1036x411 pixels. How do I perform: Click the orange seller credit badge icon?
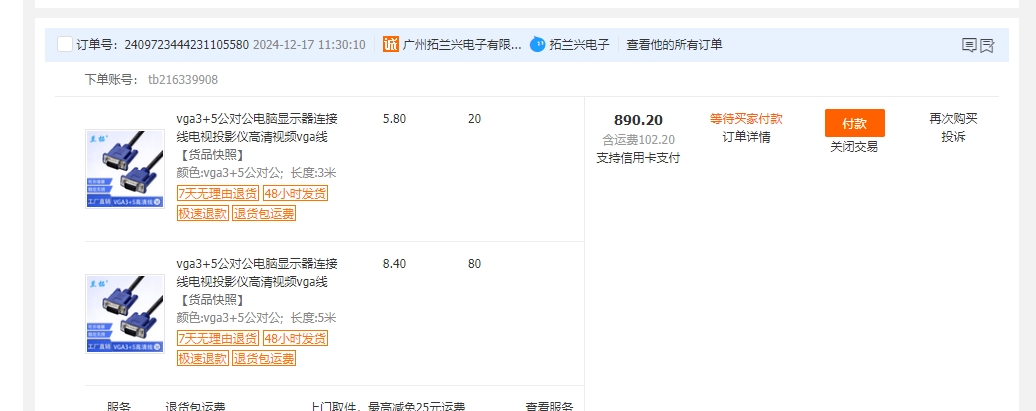click(x=391, y=44)
